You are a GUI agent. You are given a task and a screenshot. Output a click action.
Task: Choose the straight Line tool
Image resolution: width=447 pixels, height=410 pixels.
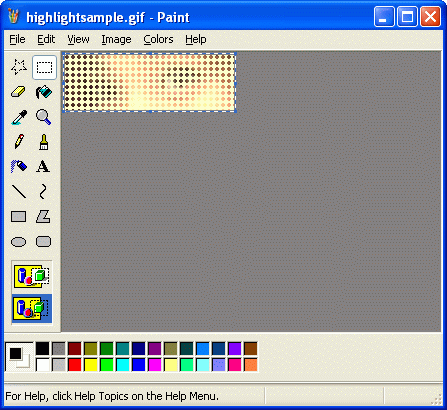tap(19, 191)
